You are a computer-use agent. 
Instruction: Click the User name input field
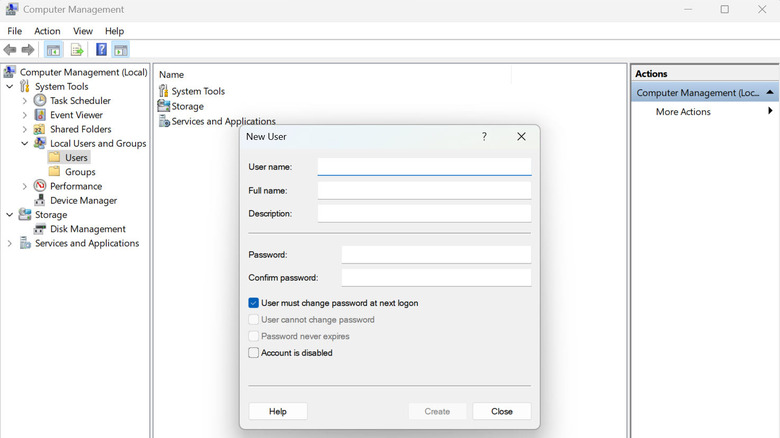click(x=424, y=167)
